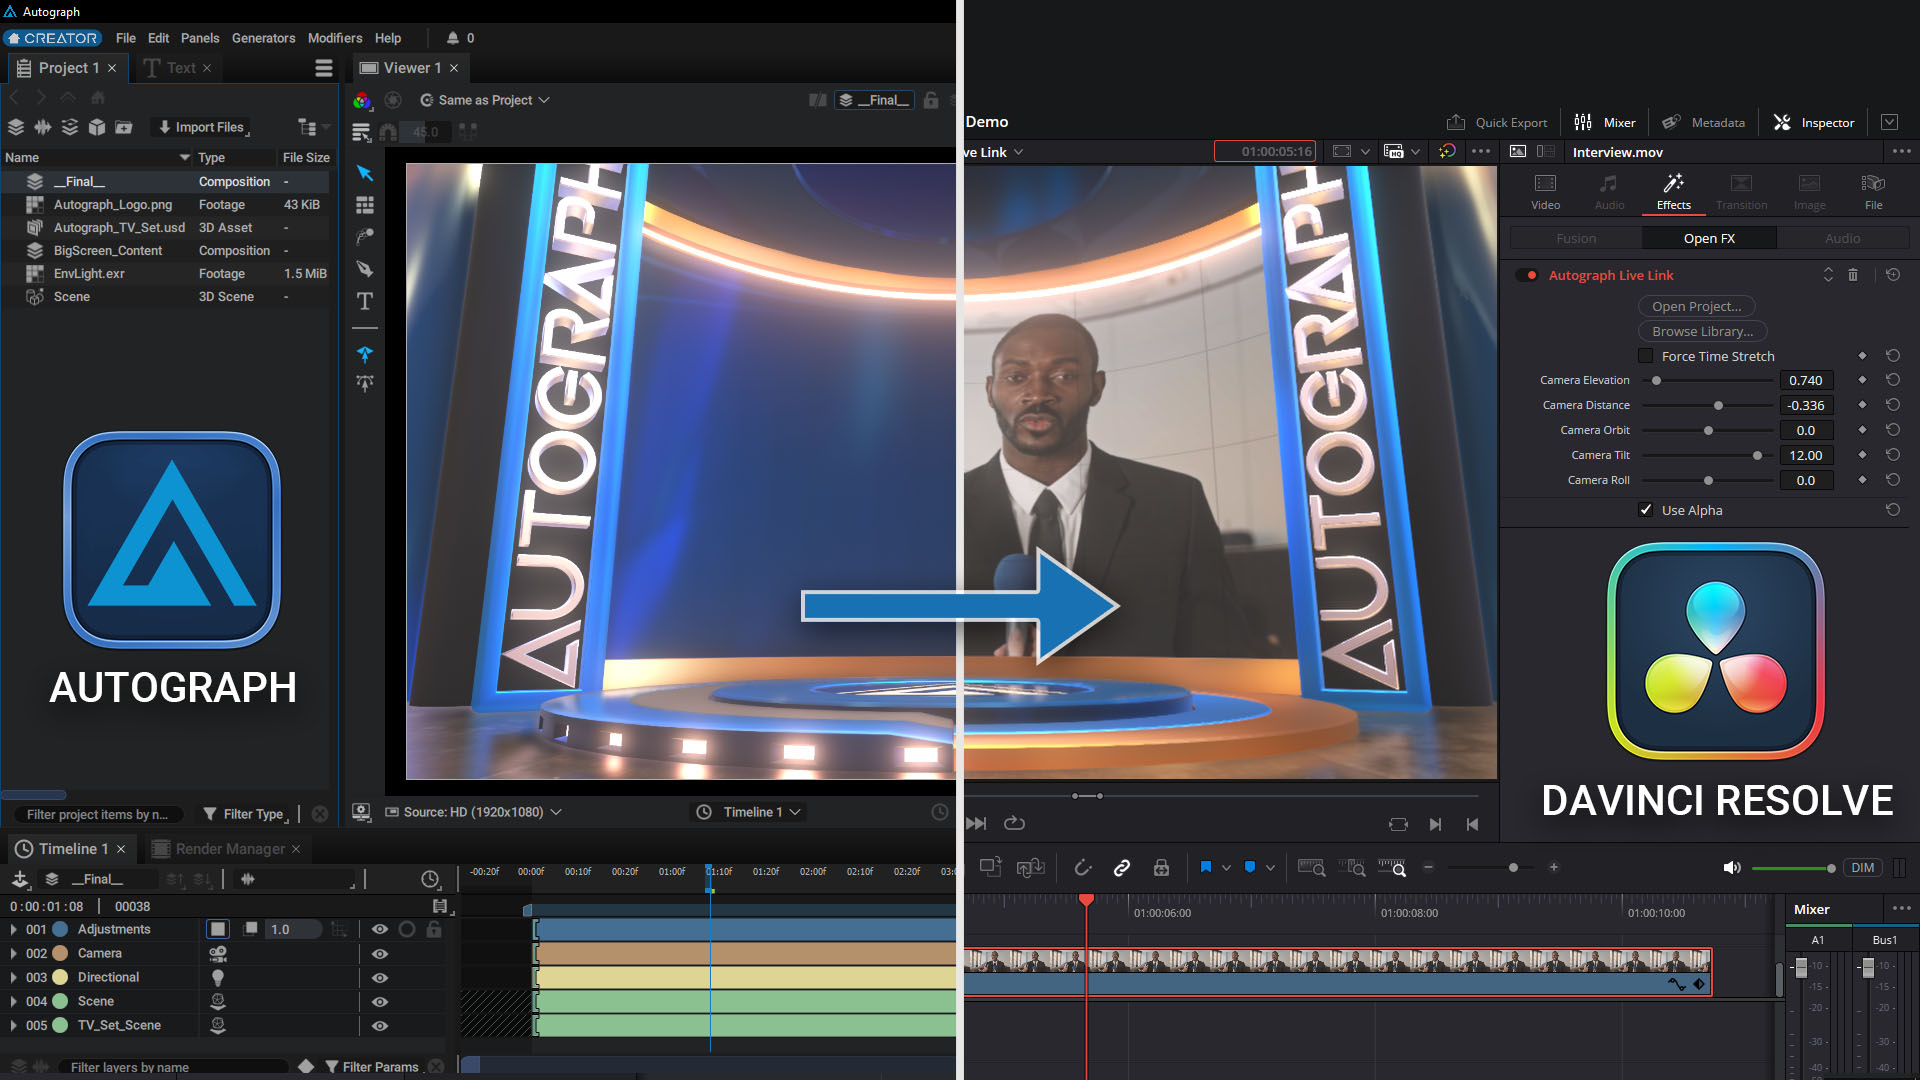Select the Text tool in viewer toolbar

[365, 301]
